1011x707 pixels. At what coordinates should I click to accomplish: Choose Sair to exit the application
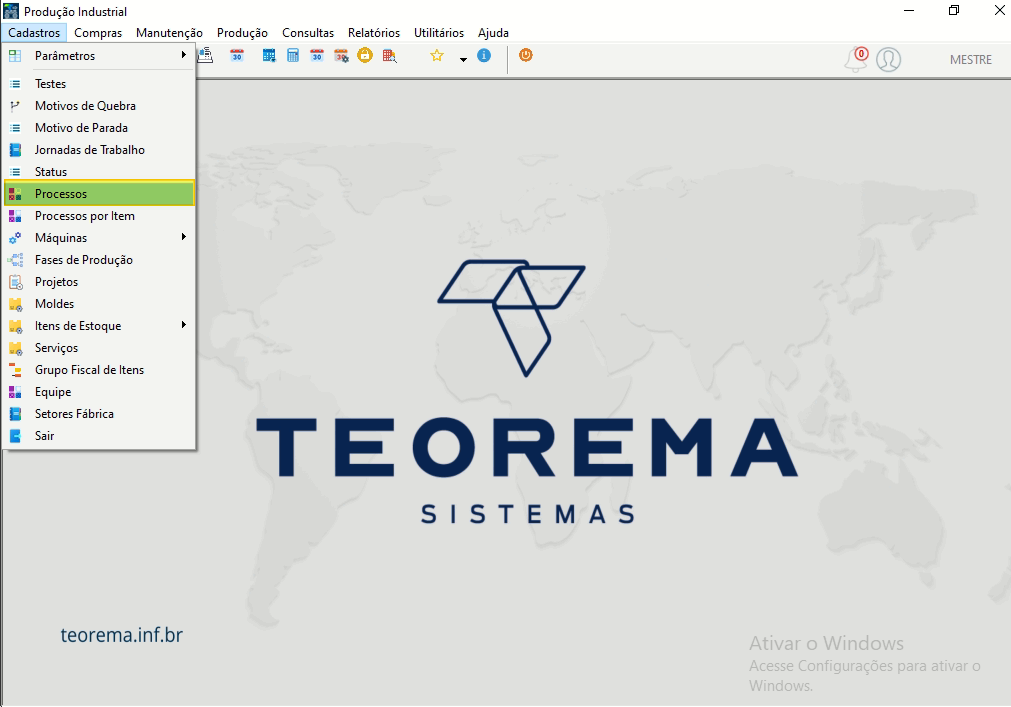[99, 436]
